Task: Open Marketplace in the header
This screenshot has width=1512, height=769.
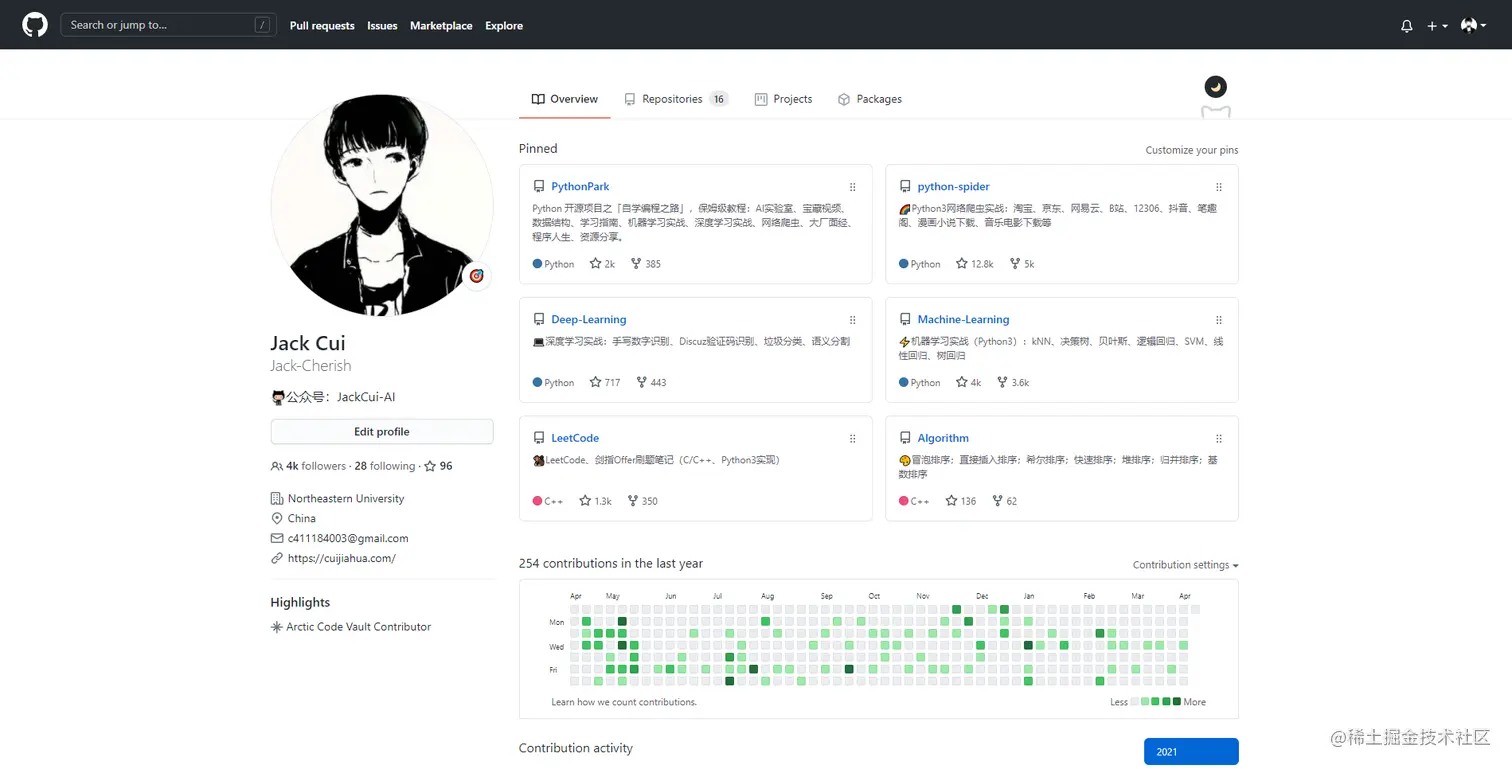Action: coord(441,26)
